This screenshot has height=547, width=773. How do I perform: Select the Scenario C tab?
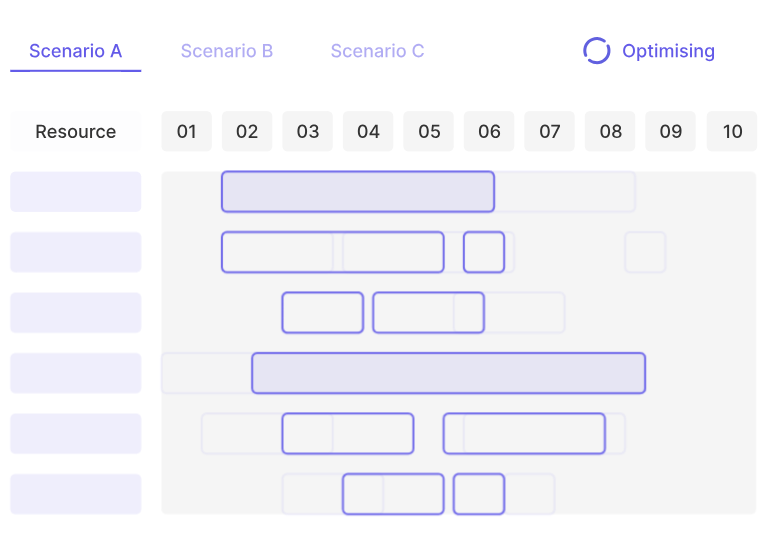point(377,51)
